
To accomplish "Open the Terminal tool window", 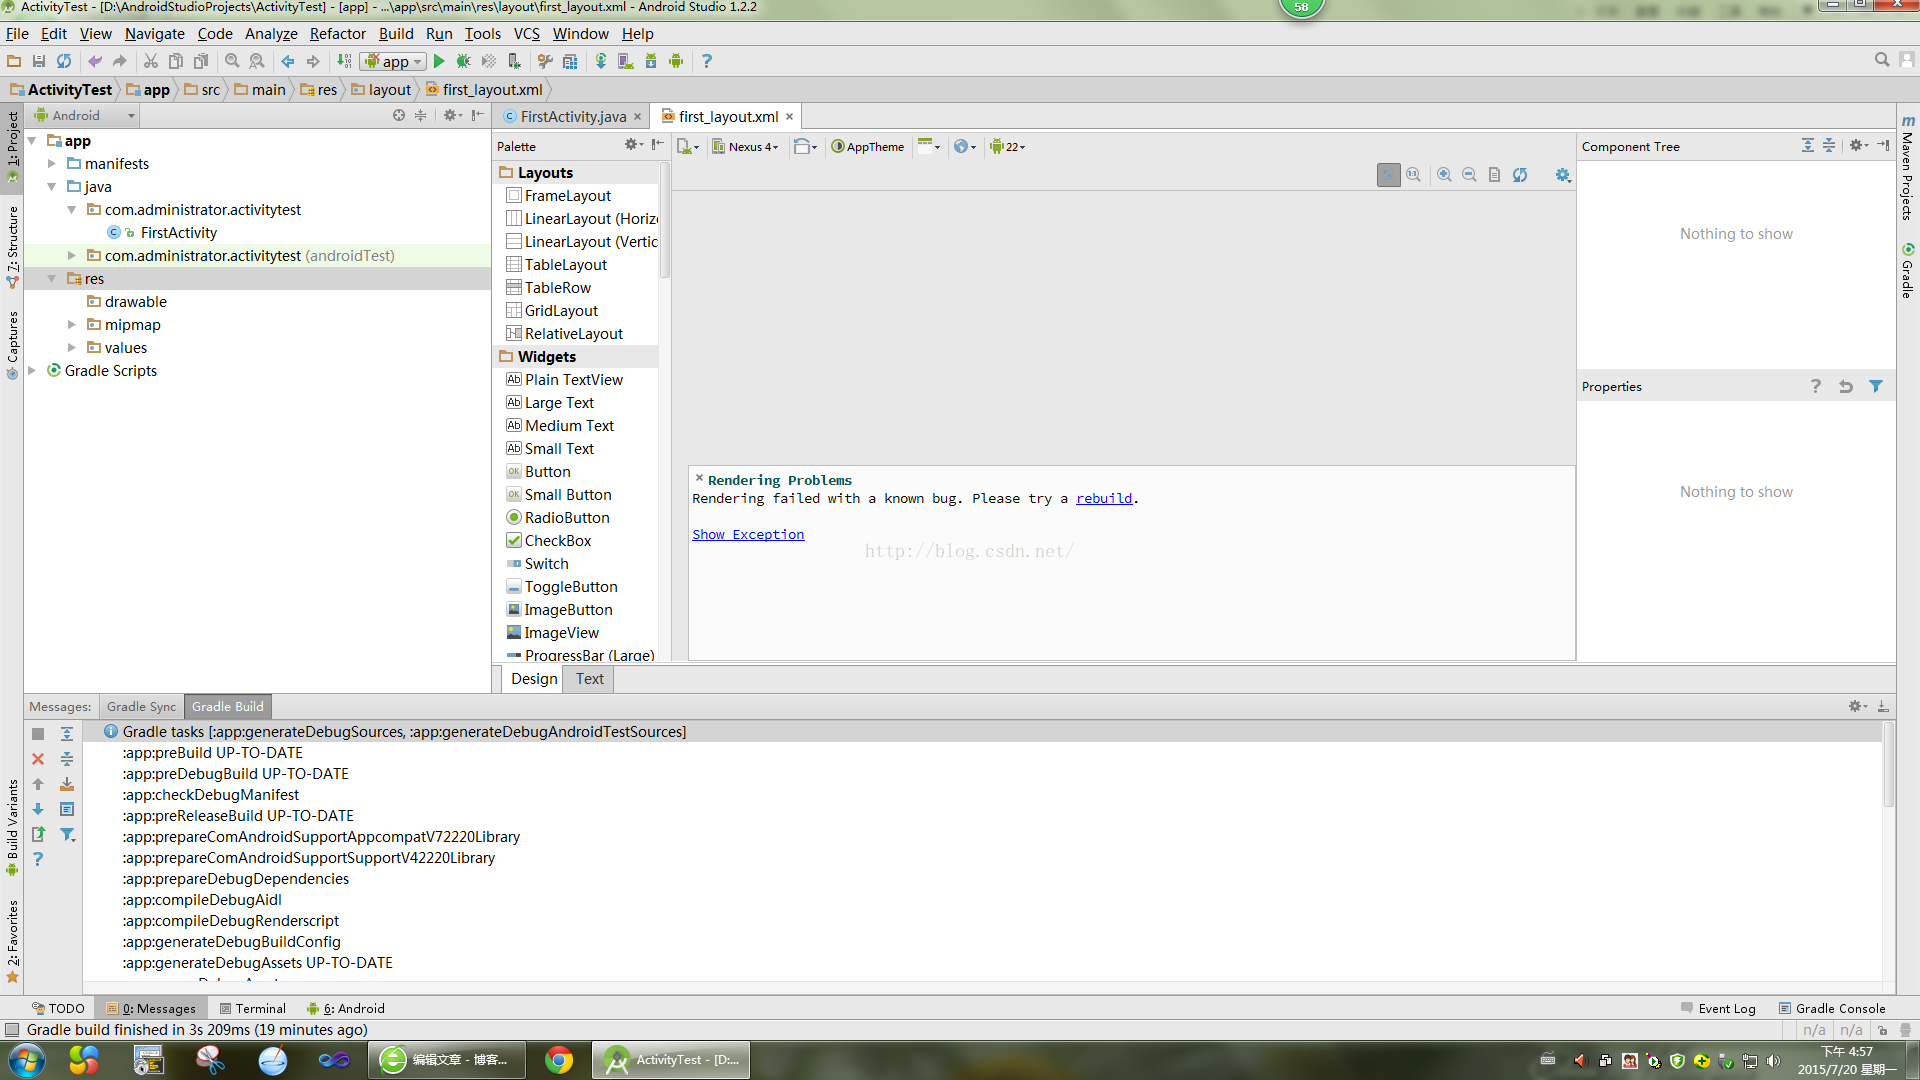I will [253, 1009].
